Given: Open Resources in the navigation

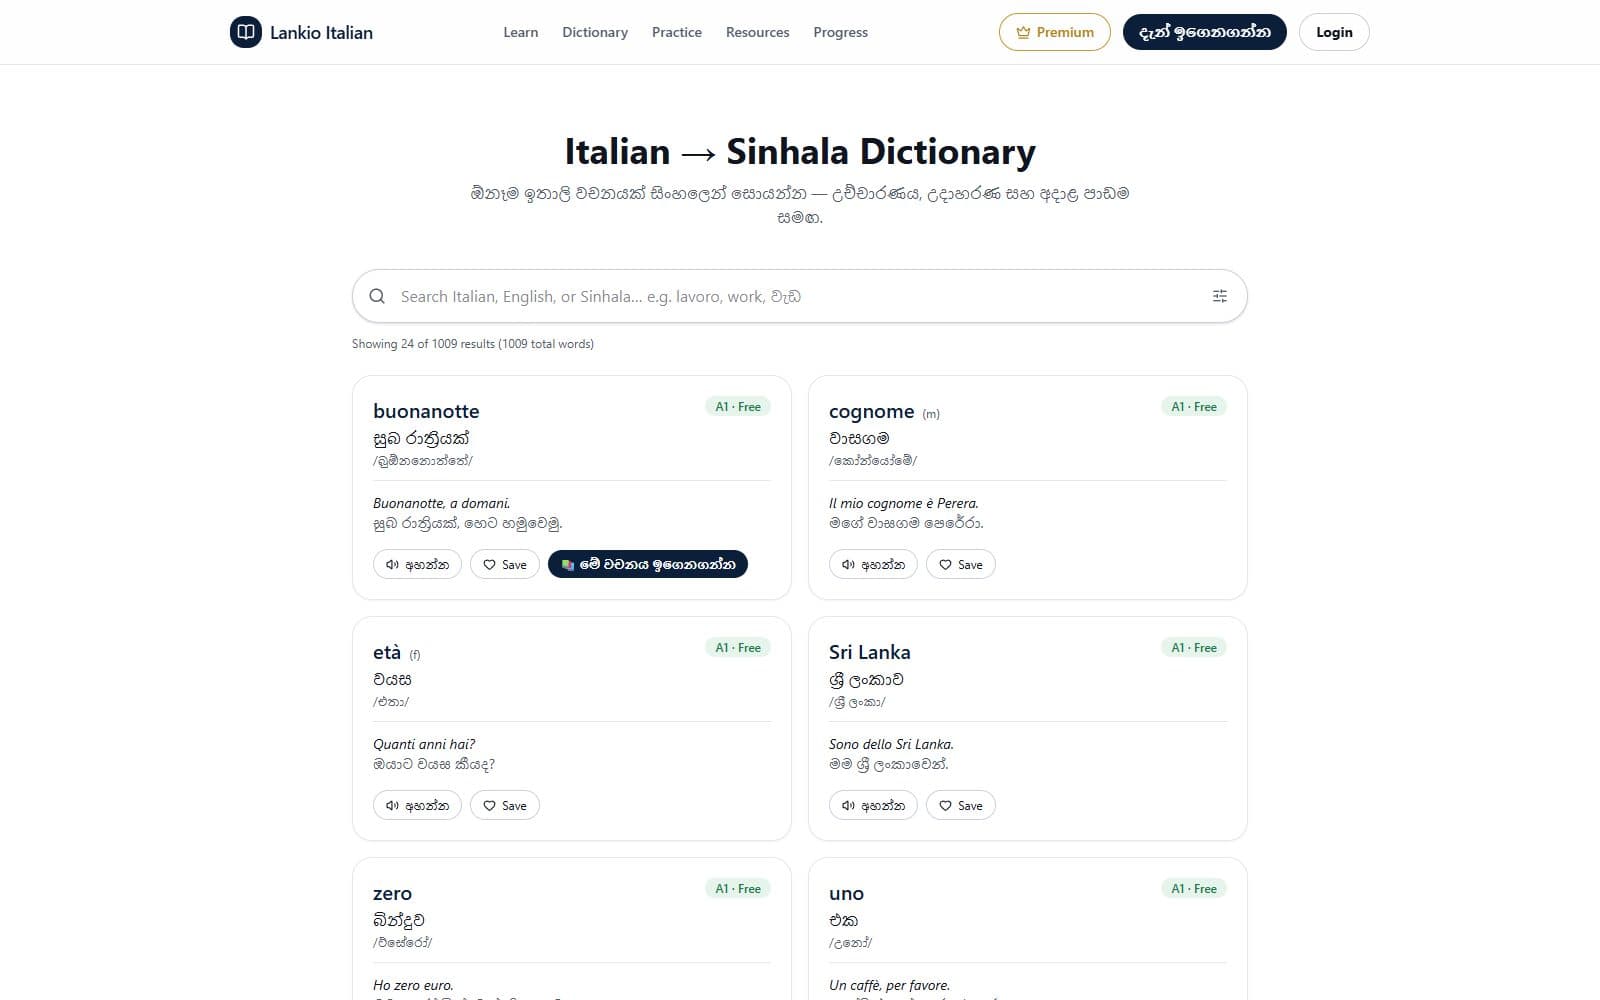Looking at the screenshot, I should tap(757, 32).
